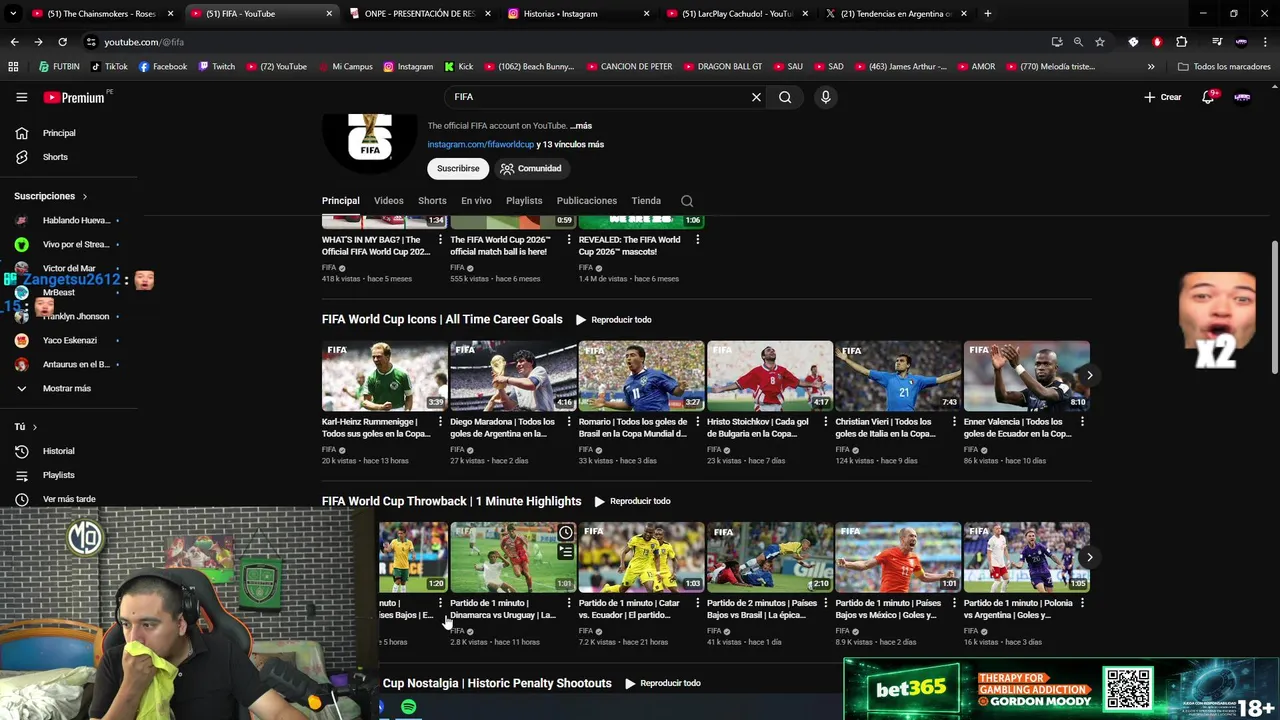Add Dinamarca vs Uruguay to watch later

pos(566,533)
